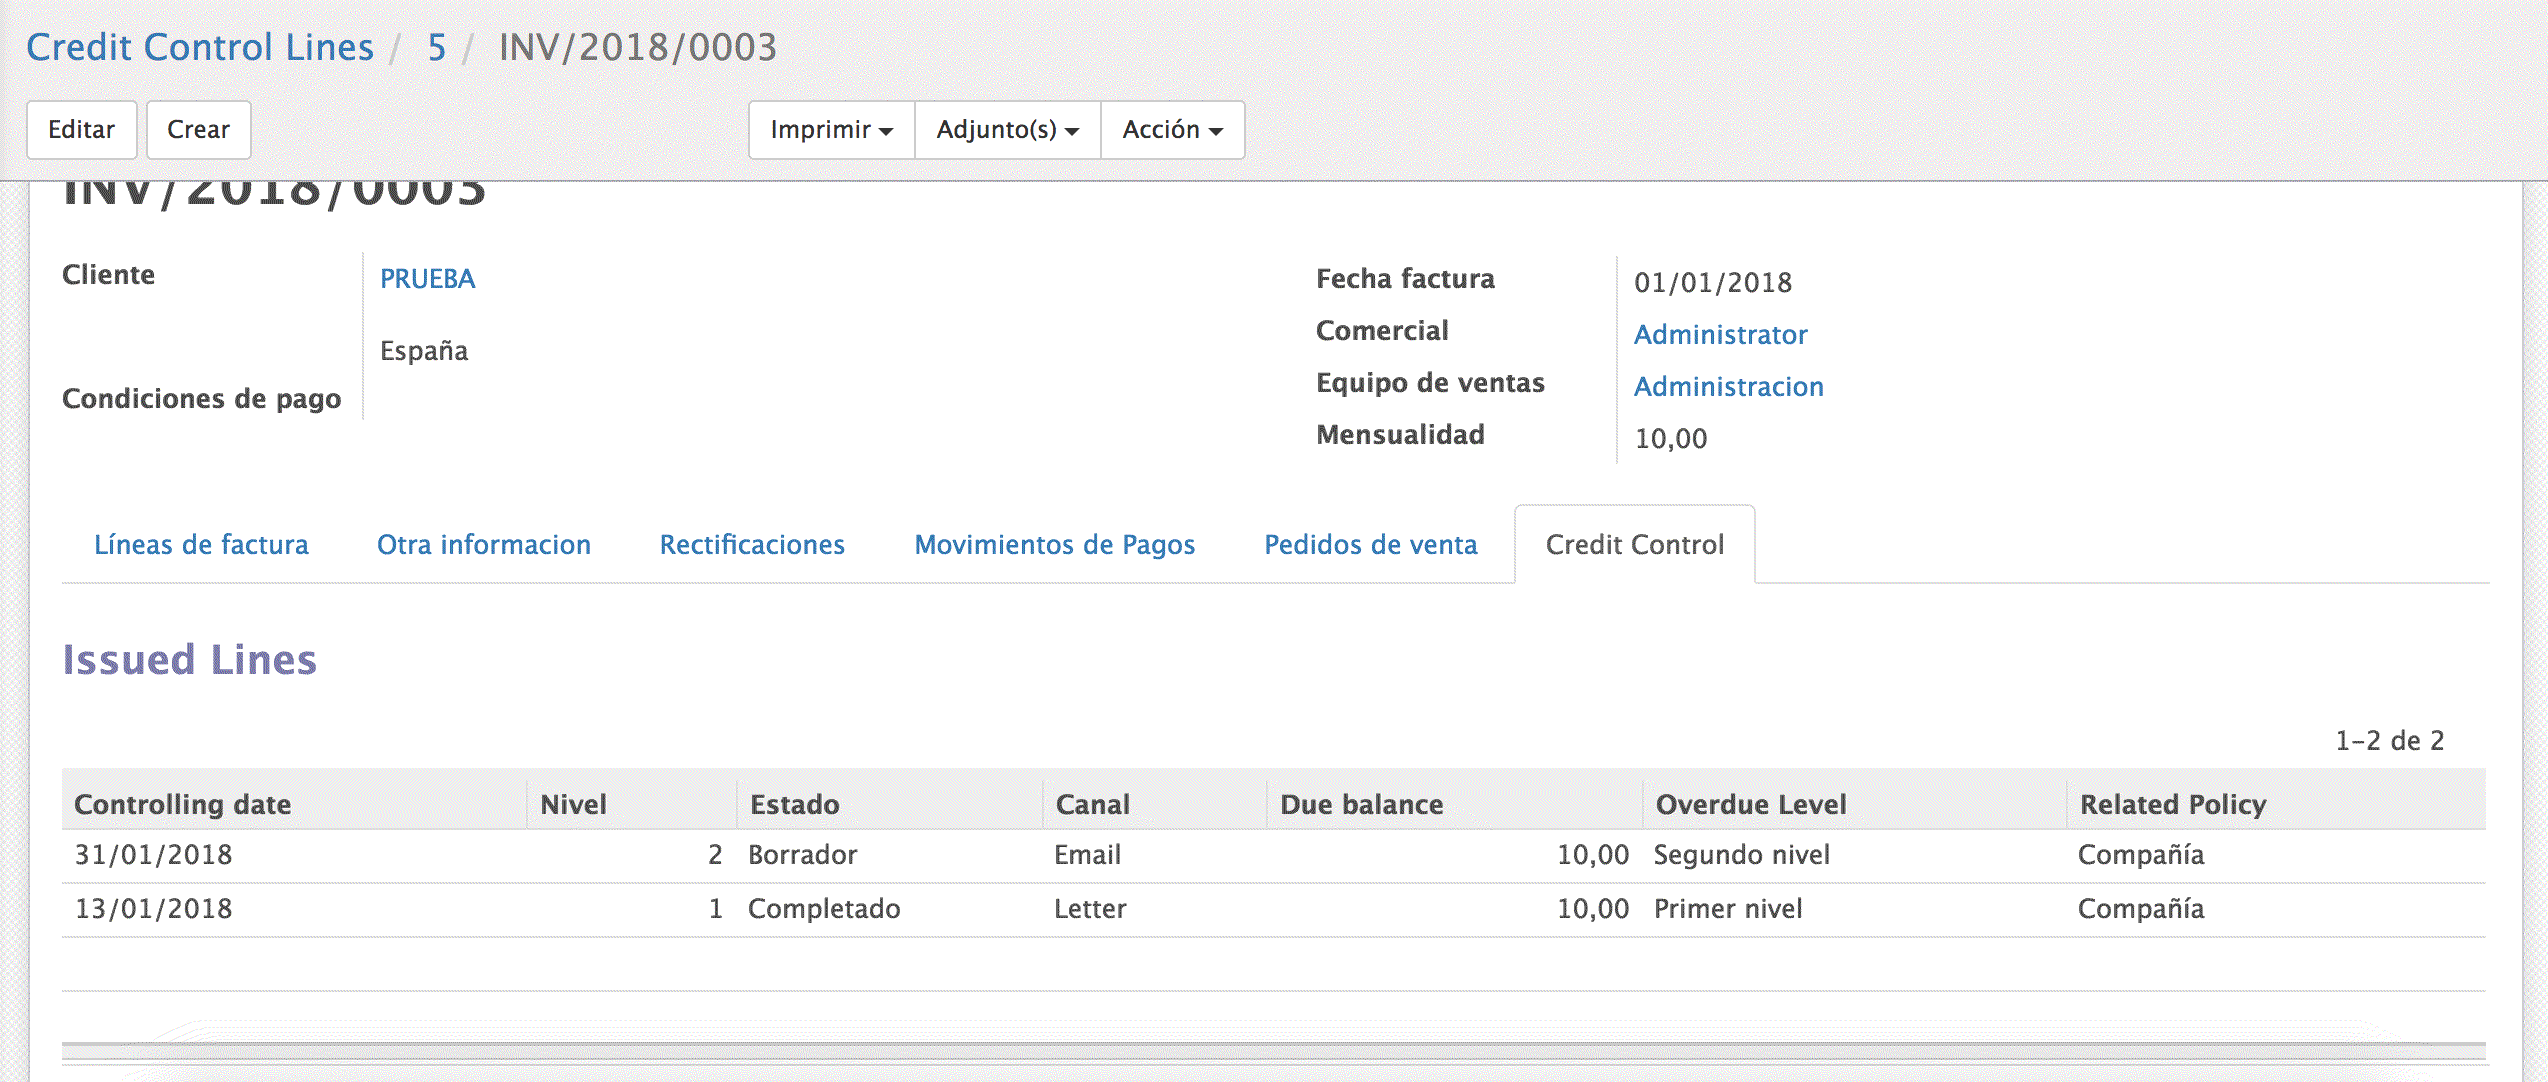Switch to Otra informacion tab
Image resolution: width=2548 pixels, height=1082 pixels.
coord(484,545)
